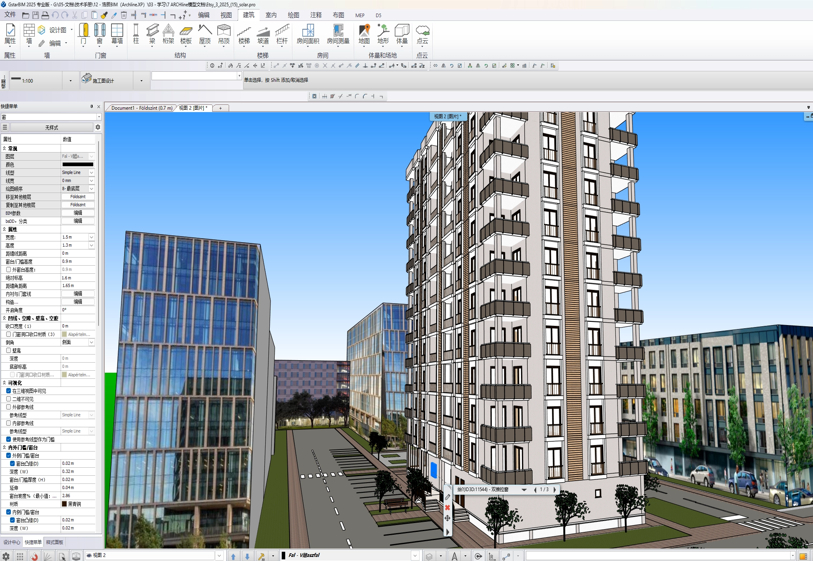Click the 黑青铜 material swatch
This screenshot has width=813, height=562.
tap(65, 504)
